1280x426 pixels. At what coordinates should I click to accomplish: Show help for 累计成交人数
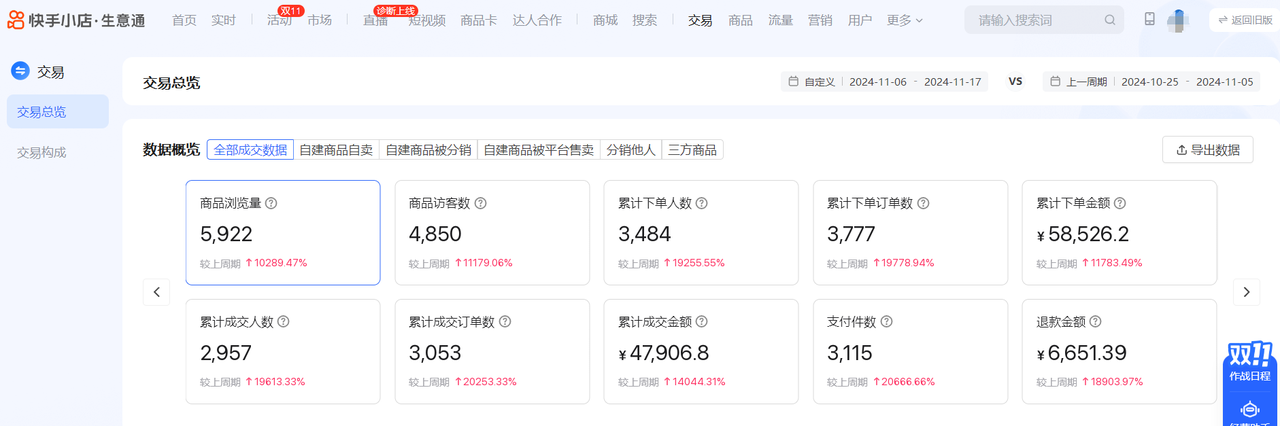[x=284, y=322]
